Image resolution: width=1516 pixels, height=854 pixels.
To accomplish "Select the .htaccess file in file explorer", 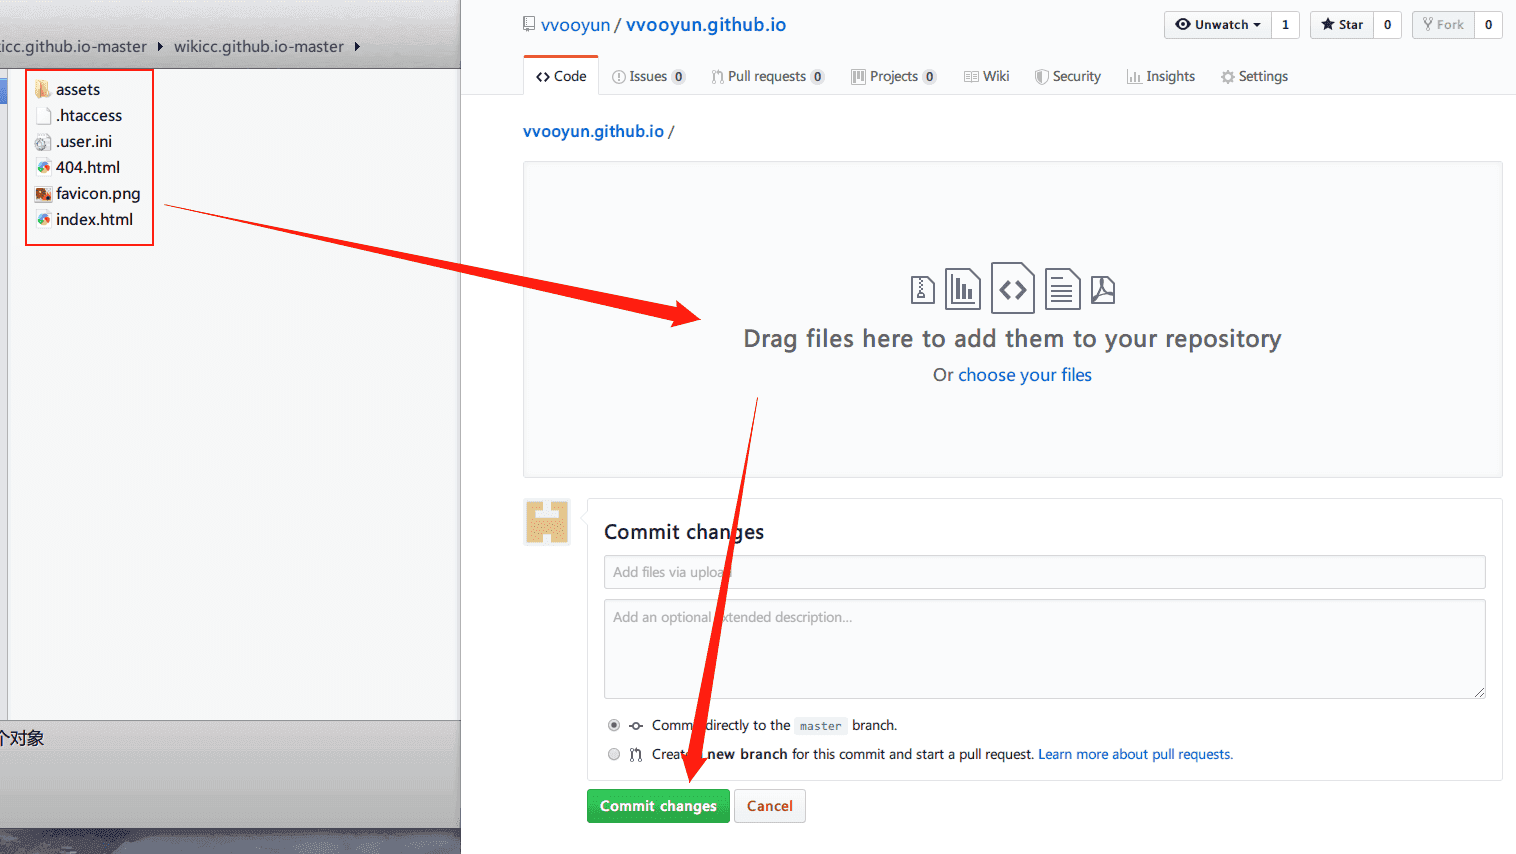I will pyautogui.click(x=79, y=116).
